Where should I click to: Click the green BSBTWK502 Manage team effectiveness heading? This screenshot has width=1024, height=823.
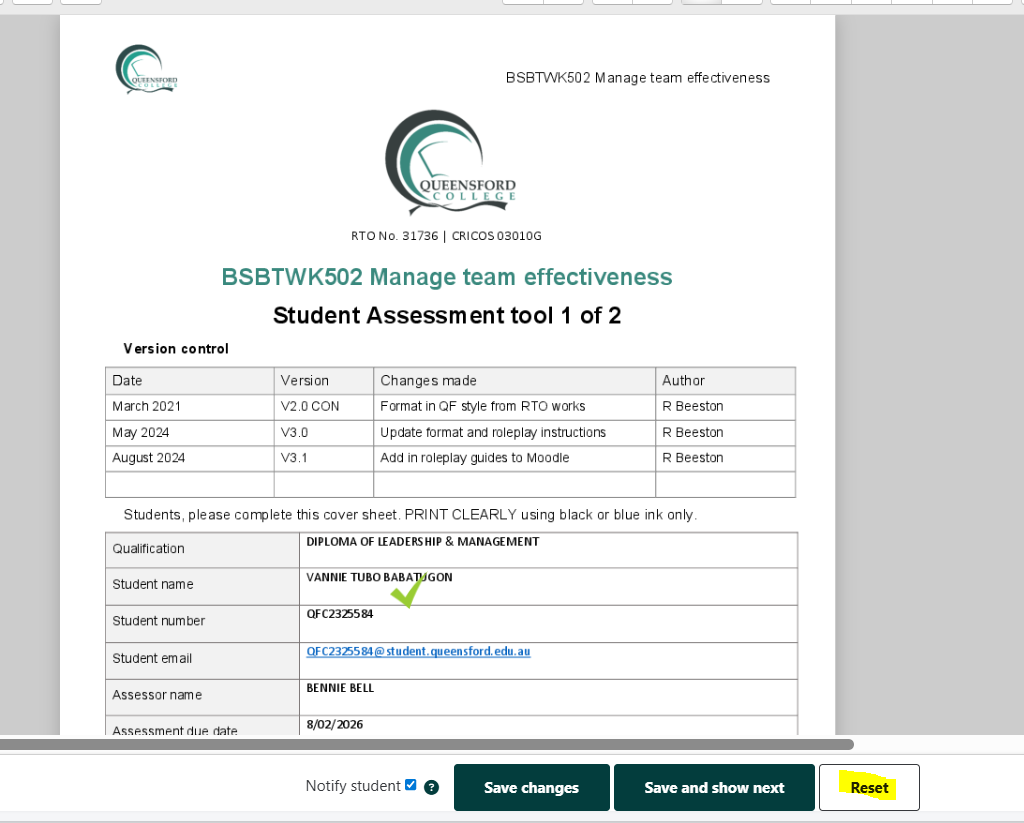click(x=447, y=277)
